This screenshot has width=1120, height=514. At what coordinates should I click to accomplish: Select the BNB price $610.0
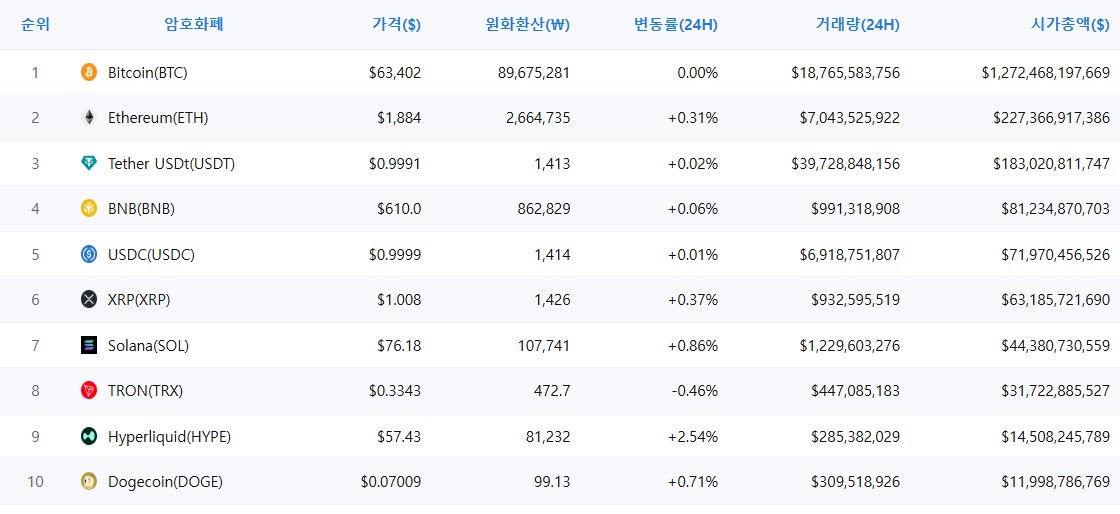coord(399,208)
